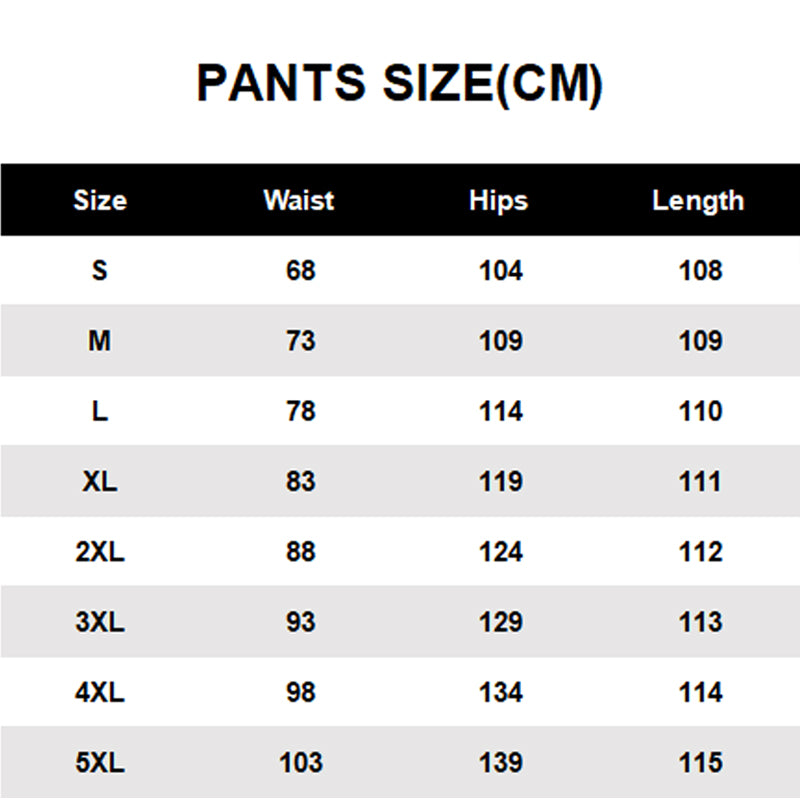The image size is (800, 800).
Task: Click length value 113 in 3XL row
Action: click(x=701, y=622)
